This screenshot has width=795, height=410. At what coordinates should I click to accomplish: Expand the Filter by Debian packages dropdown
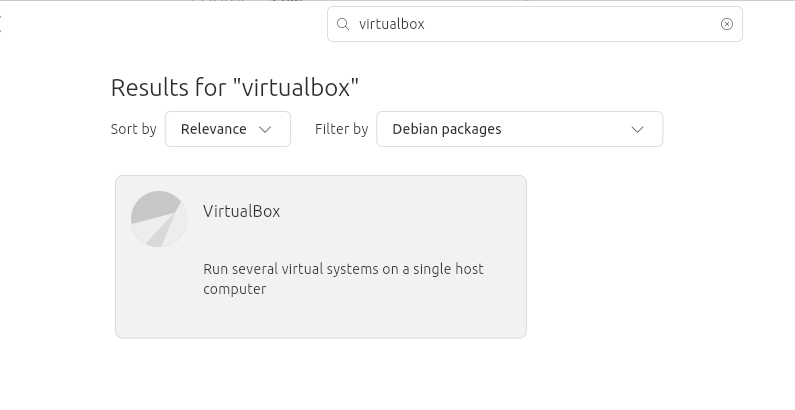pyautogui.click(x=519, y=129)
